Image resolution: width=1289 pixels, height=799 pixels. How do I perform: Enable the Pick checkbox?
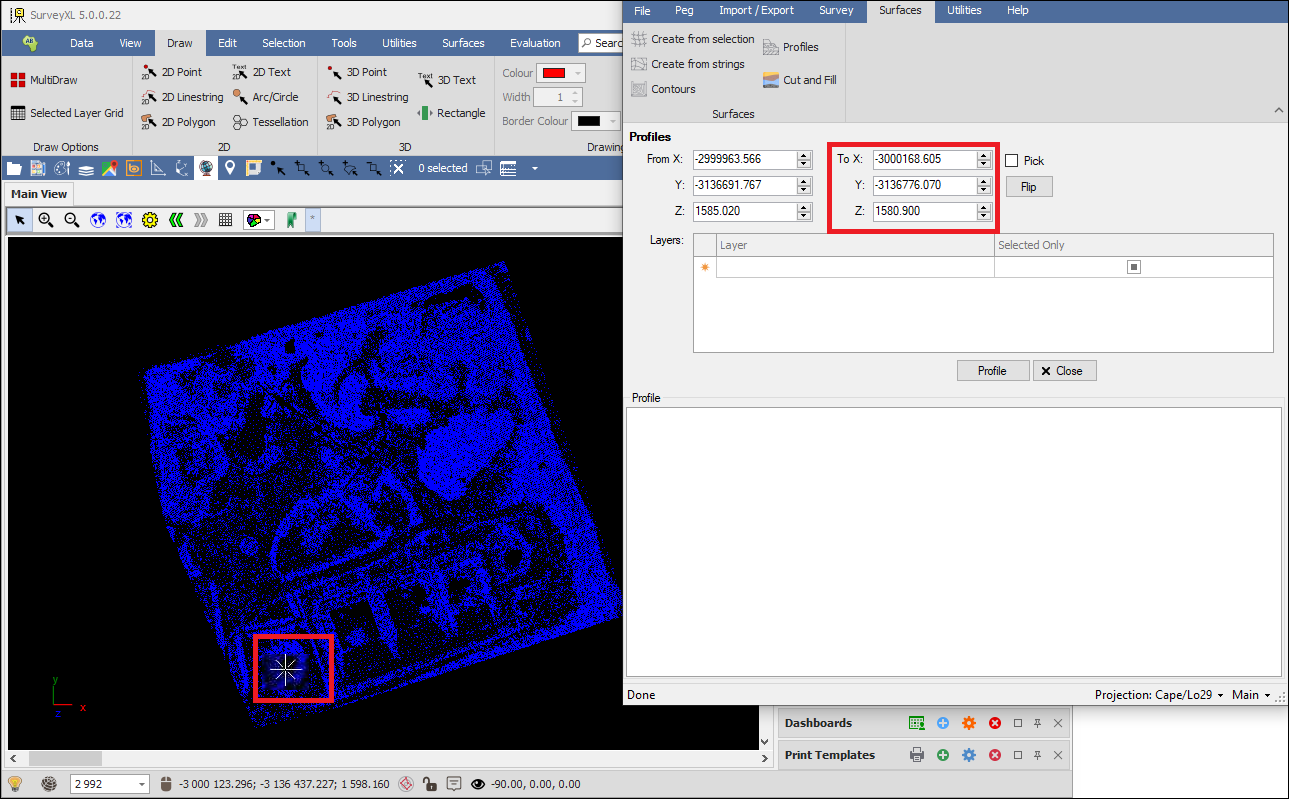(x=1012, y=161)
